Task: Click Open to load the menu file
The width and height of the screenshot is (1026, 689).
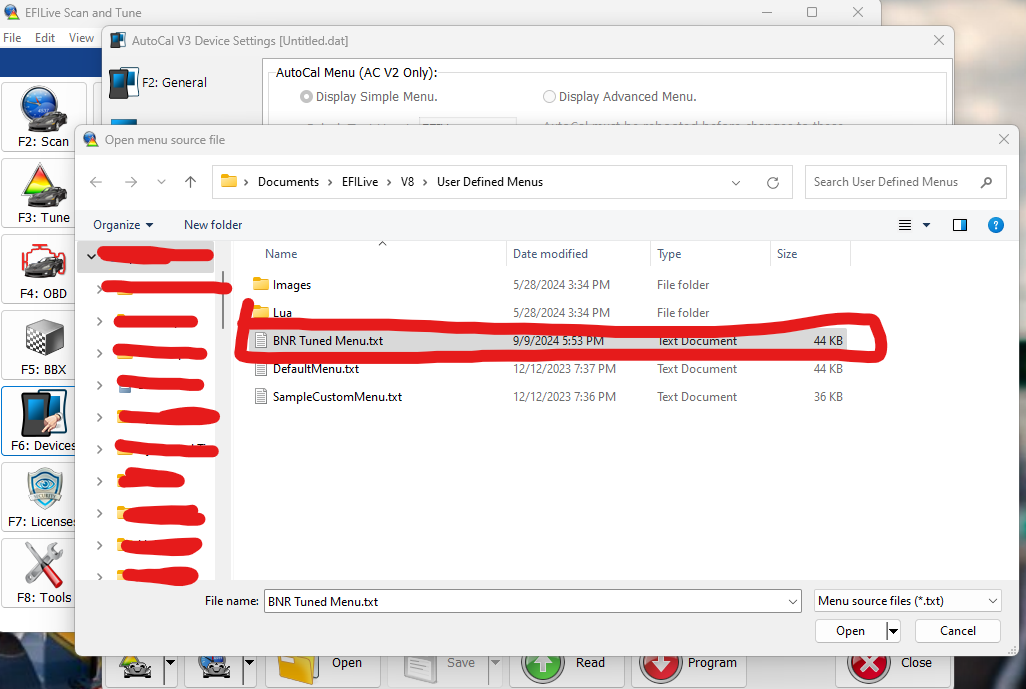Action: pyautogui.click(x=851, y=631)
